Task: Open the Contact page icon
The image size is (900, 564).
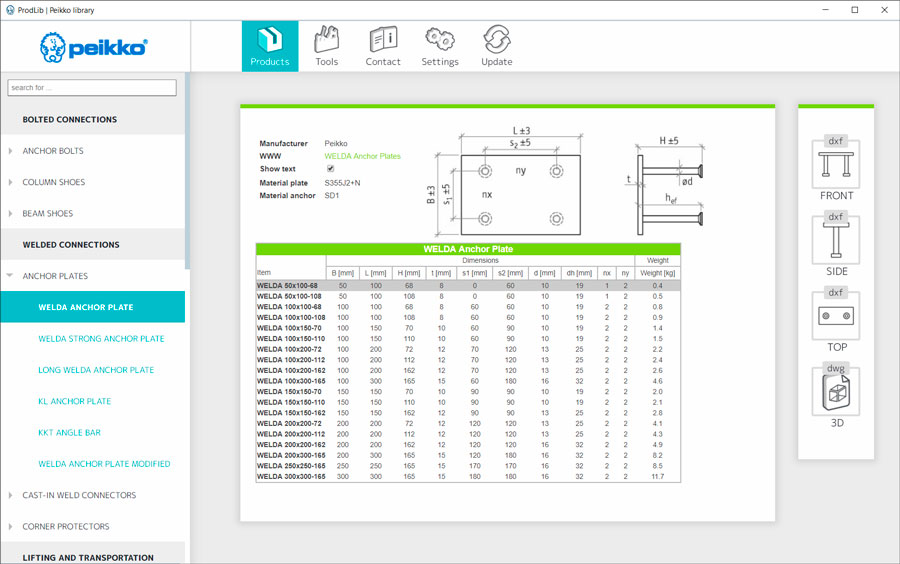Action: pos(383,46)
